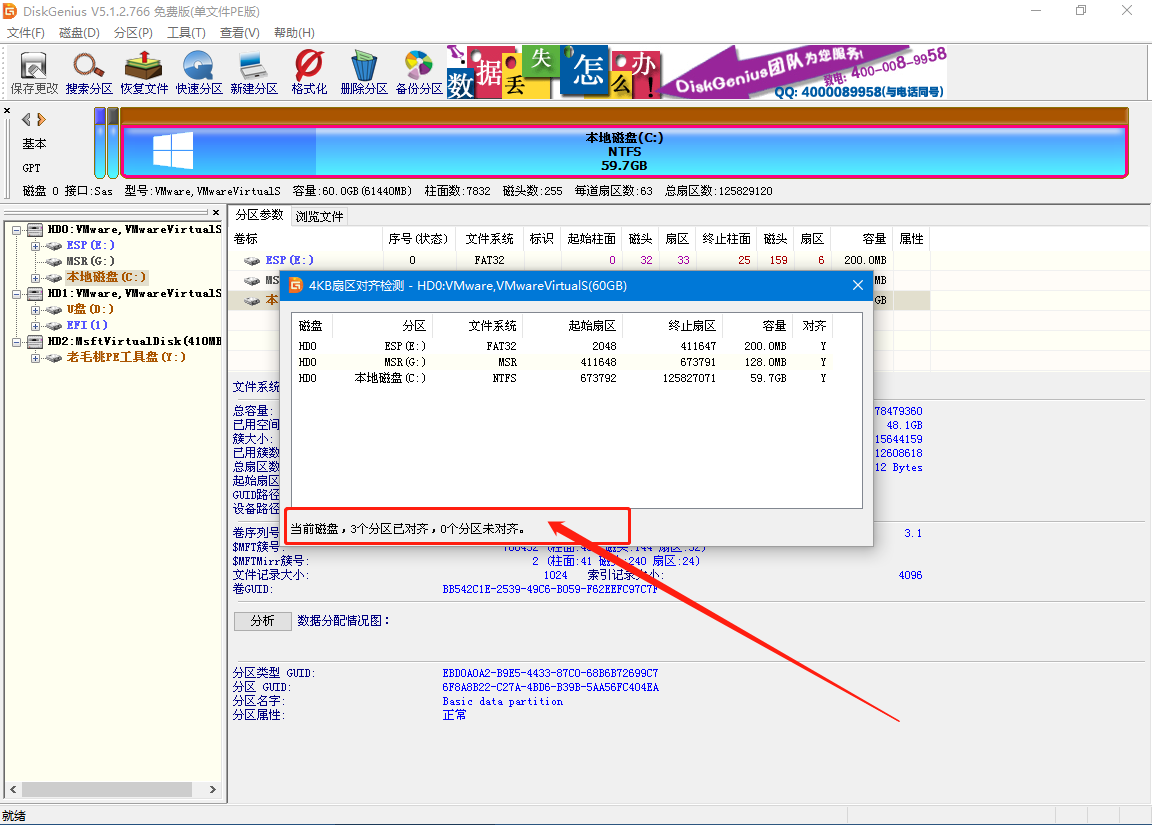
Task: Click the 分析 button
Action: [x=262, y=621]
